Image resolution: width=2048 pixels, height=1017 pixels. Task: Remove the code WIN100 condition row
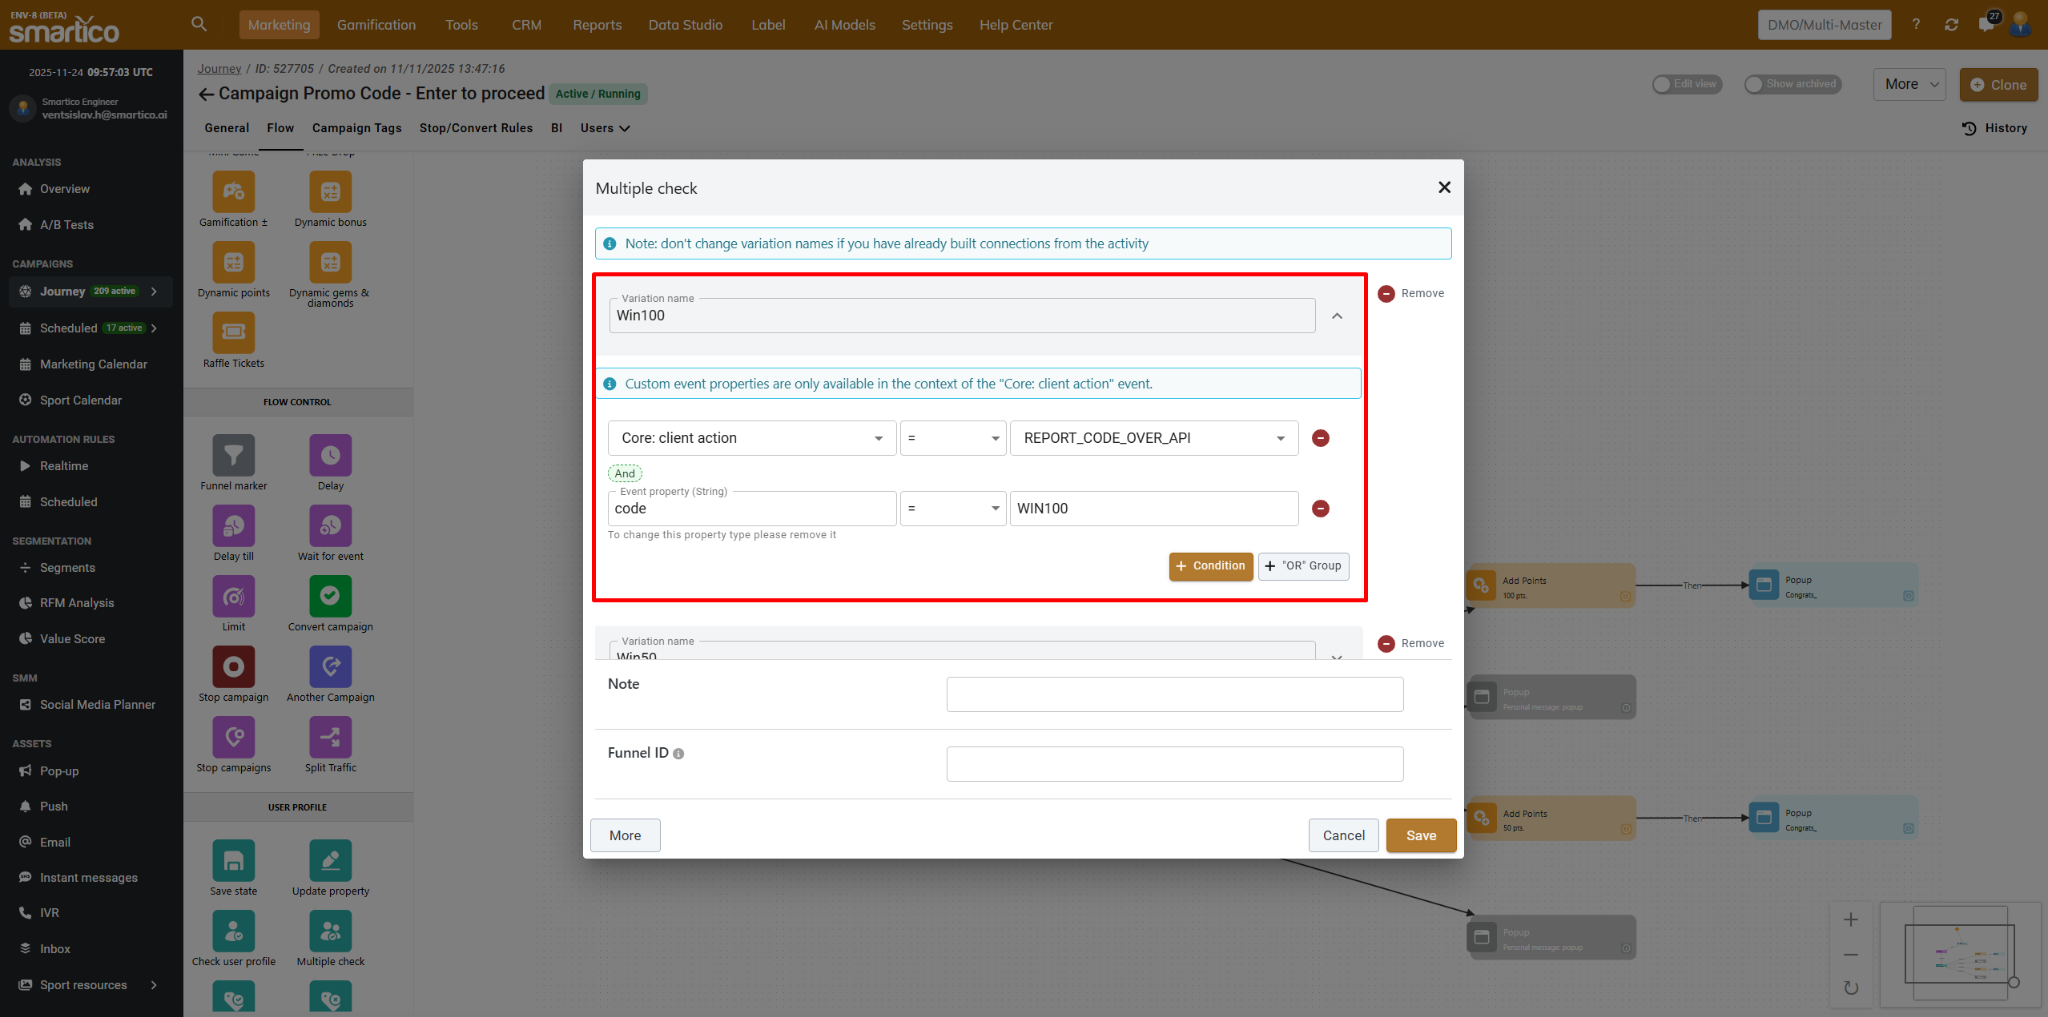point(1320,509)
